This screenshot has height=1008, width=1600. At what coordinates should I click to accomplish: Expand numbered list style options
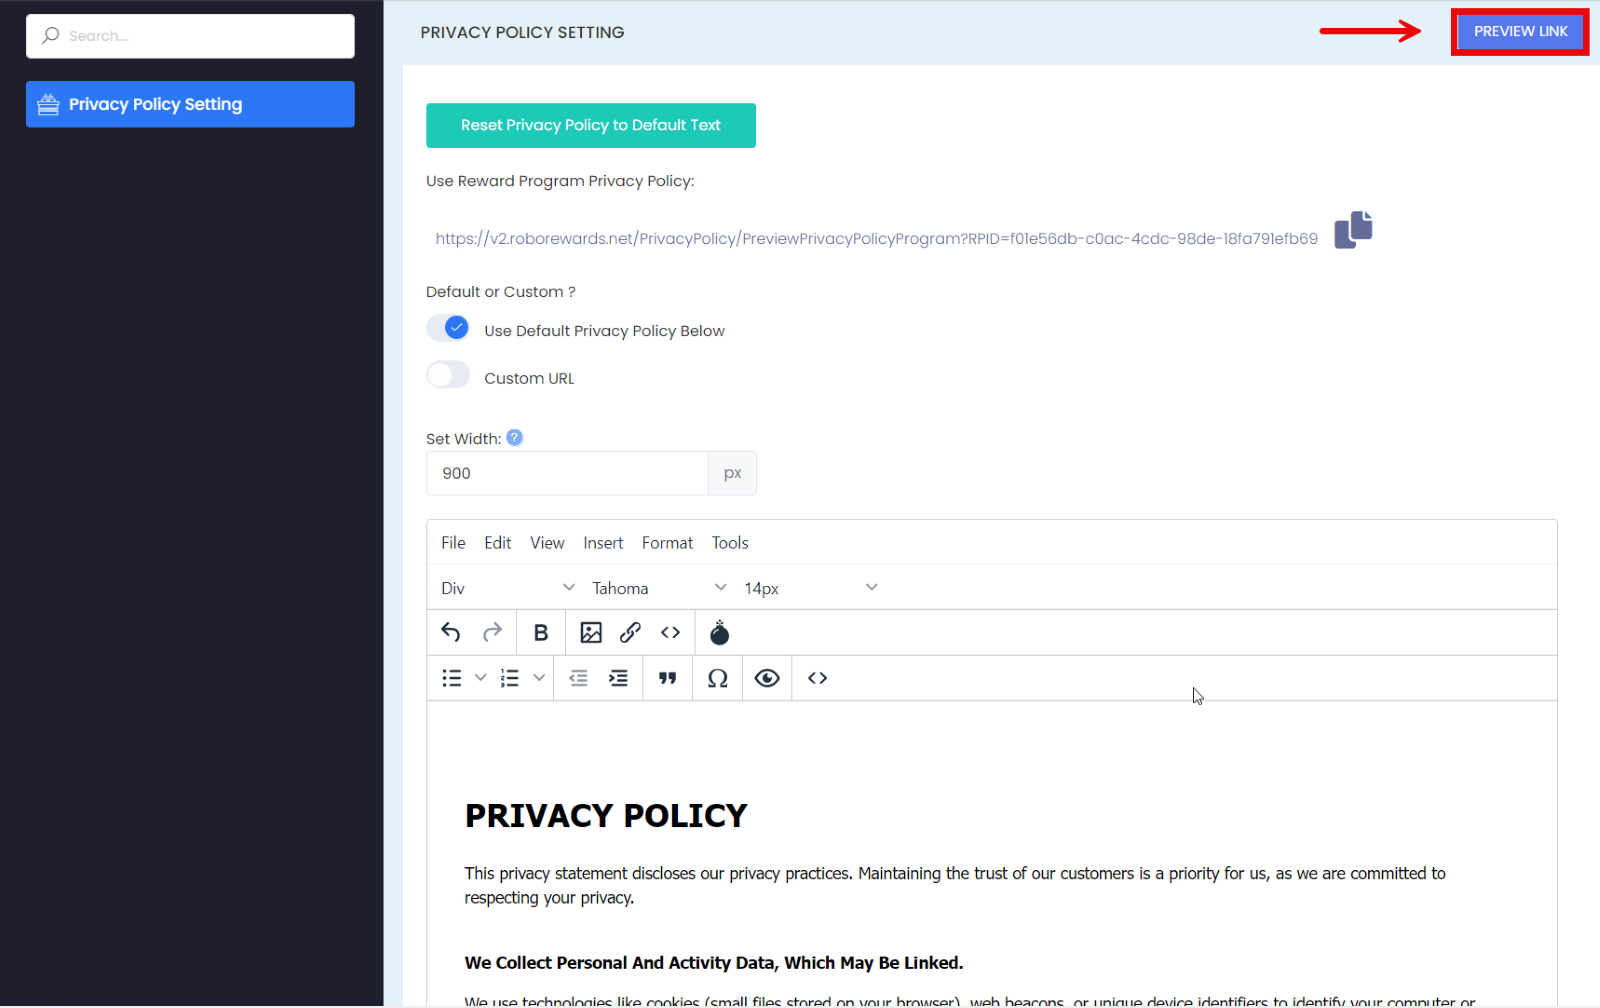point(539,678)
